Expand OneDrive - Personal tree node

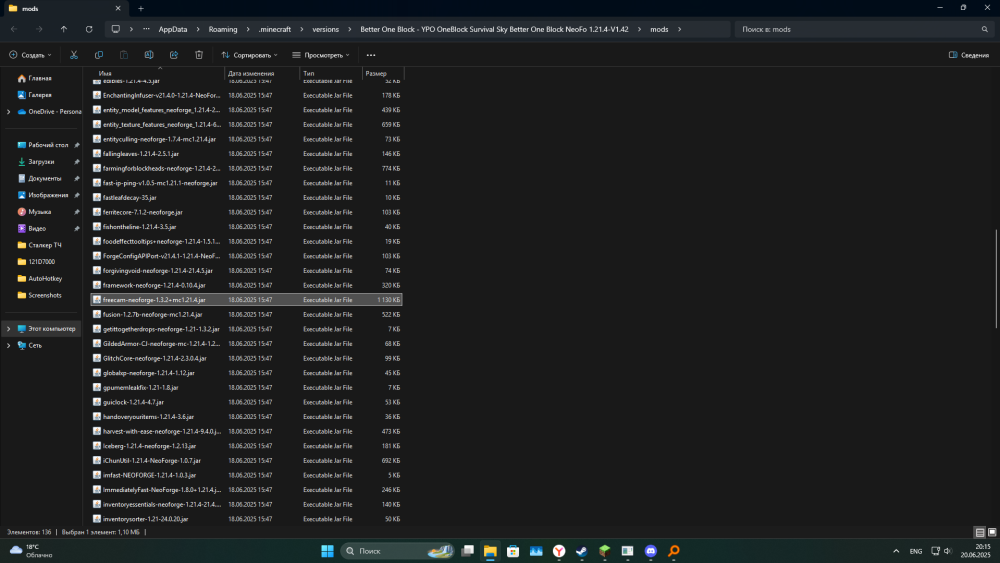pos(8,112)
